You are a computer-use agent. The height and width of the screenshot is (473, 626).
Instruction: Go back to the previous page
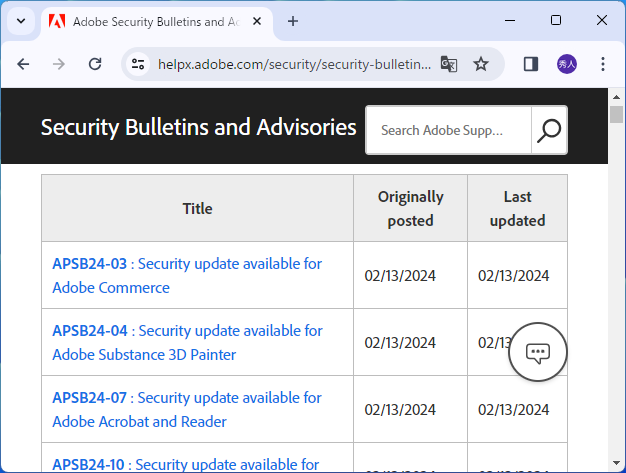pos(24,64)
